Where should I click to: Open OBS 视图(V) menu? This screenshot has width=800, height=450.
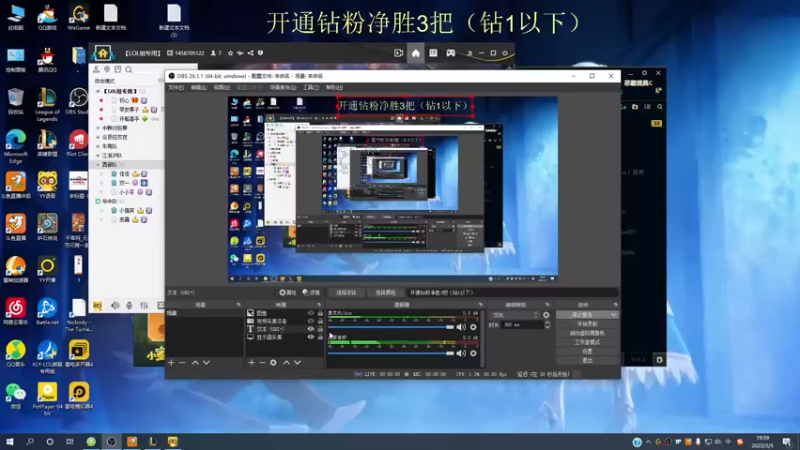click(x=222, y=88)
